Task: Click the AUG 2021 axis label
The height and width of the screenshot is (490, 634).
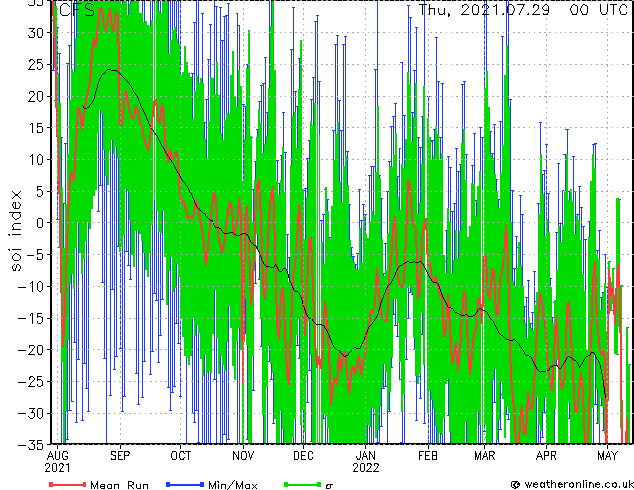Action: tap(57, 462)
